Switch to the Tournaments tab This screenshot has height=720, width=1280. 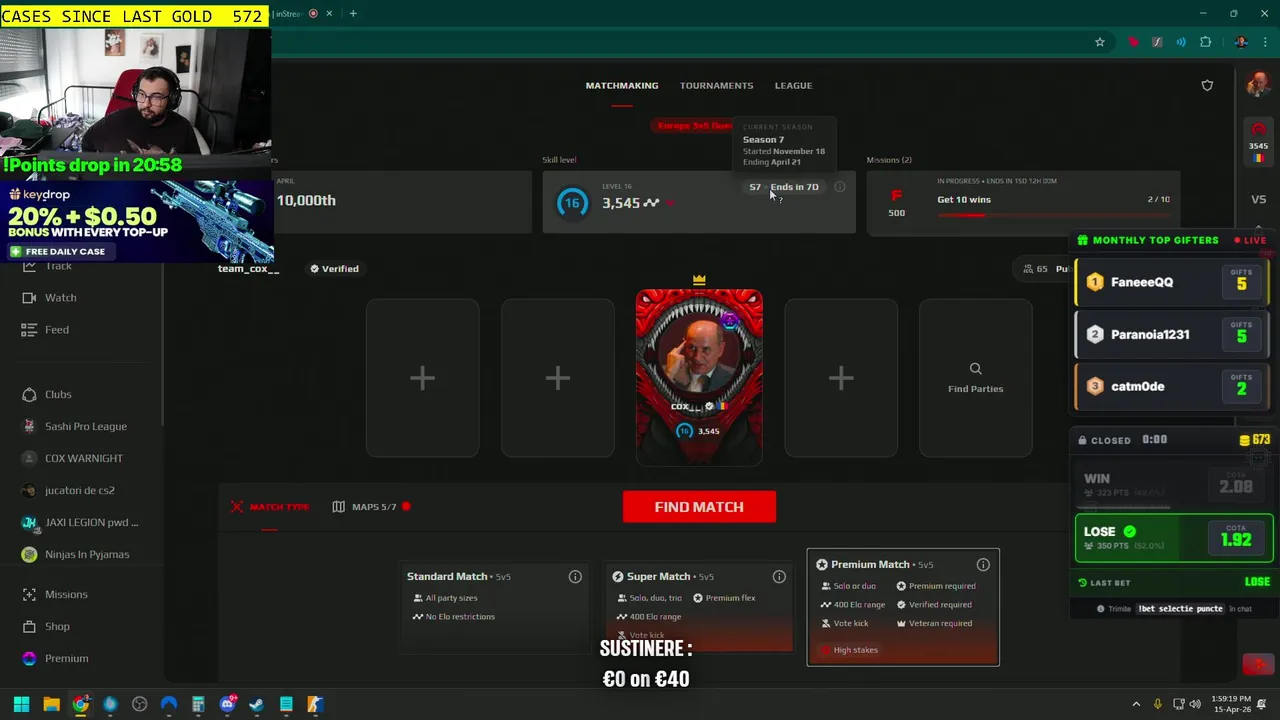pos(716,85)
